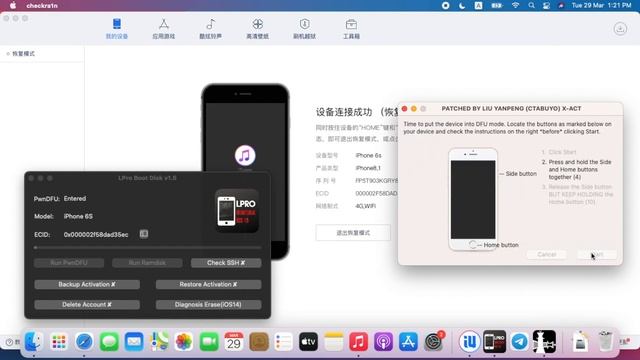Open Notes from the Dock
The image size is (640, 360).
333,342
